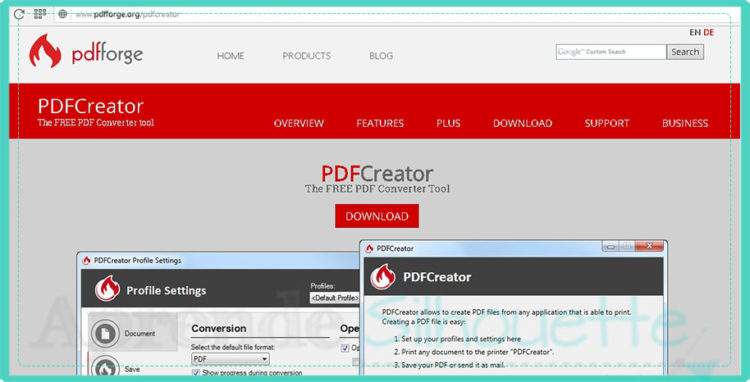Screen dimensions: 750x382
Task: Click the address bar showing www.pdfforge.org/pdfcreator
Action: click(x=128, y=14)
